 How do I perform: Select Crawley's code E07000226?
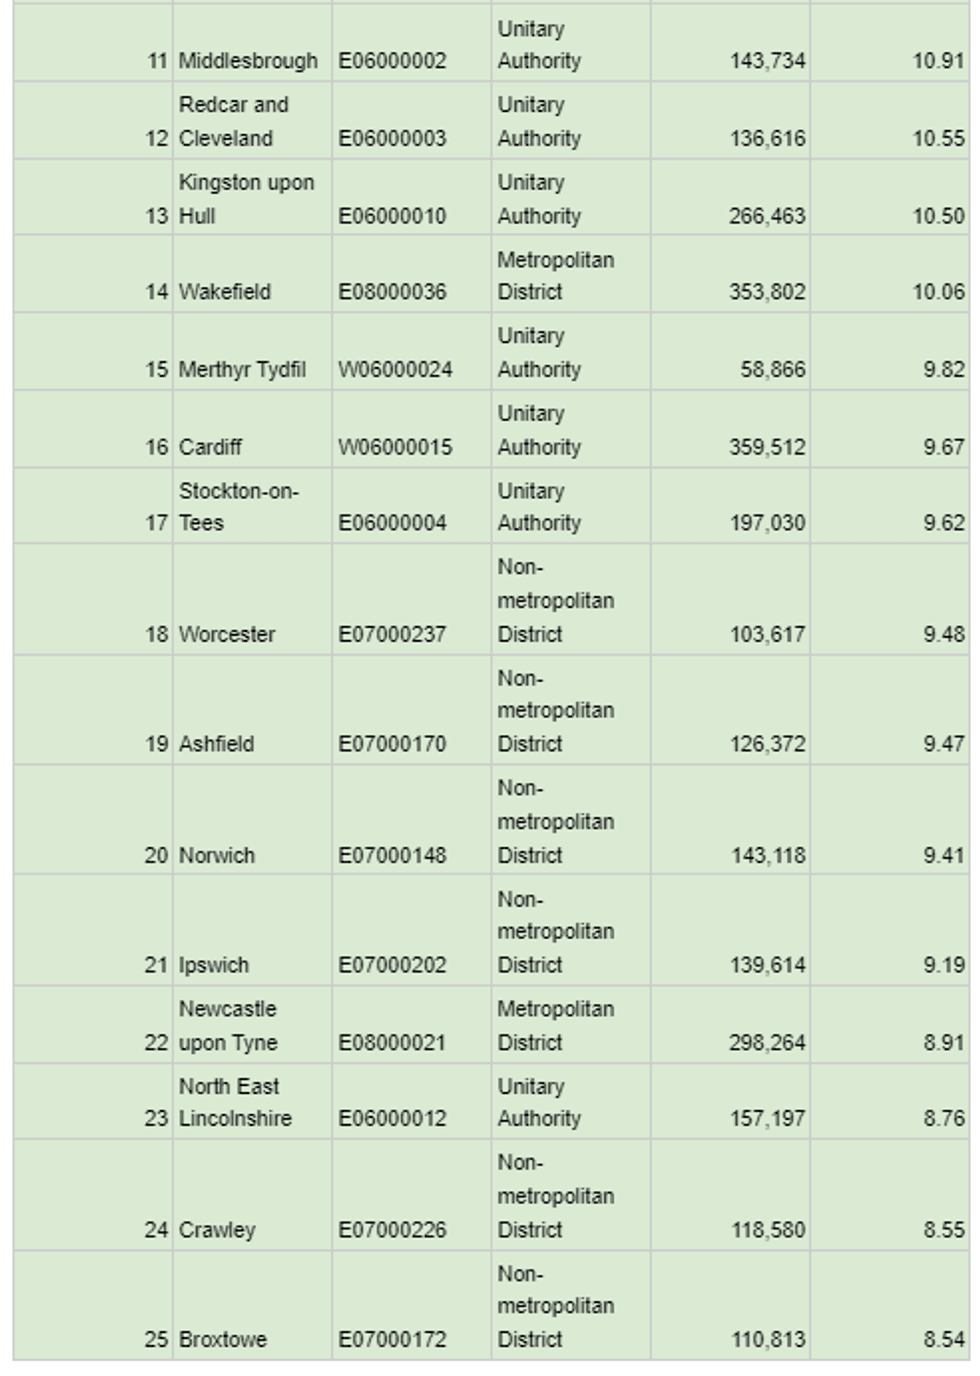(392, 1229)
